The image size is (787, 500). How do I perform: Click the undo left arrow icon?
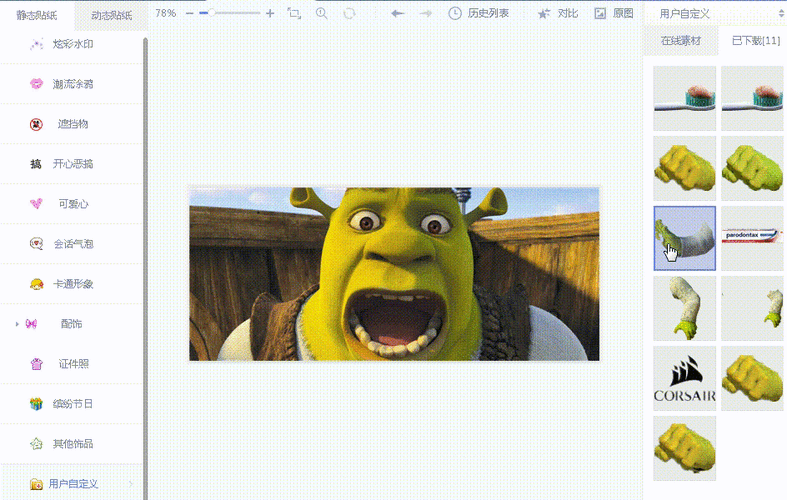coord(397,14)
